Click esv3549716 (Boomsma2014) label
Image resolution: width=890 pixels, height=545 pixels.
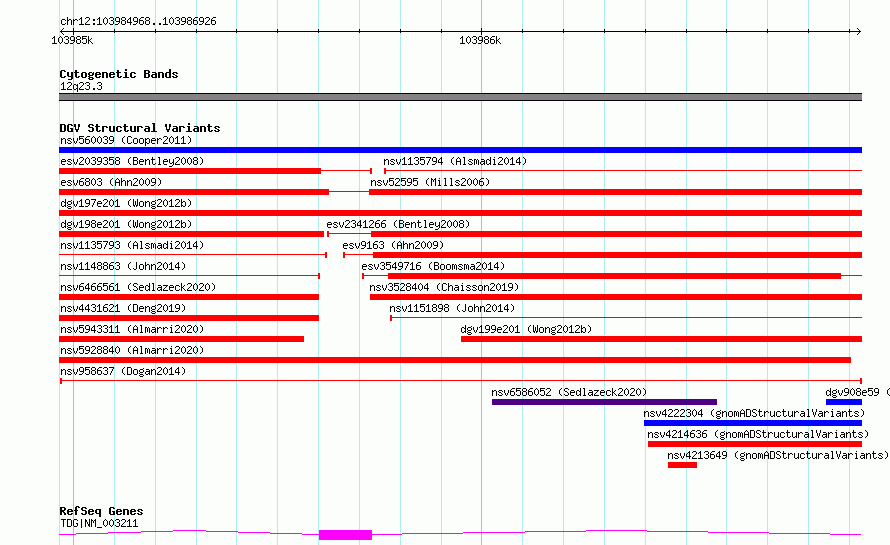[433, 266]
